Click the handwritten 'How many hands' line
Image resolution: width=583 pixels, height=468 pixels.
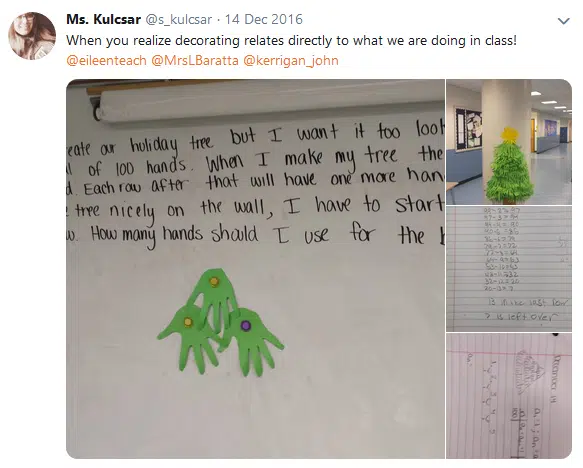tap(257, 235)
